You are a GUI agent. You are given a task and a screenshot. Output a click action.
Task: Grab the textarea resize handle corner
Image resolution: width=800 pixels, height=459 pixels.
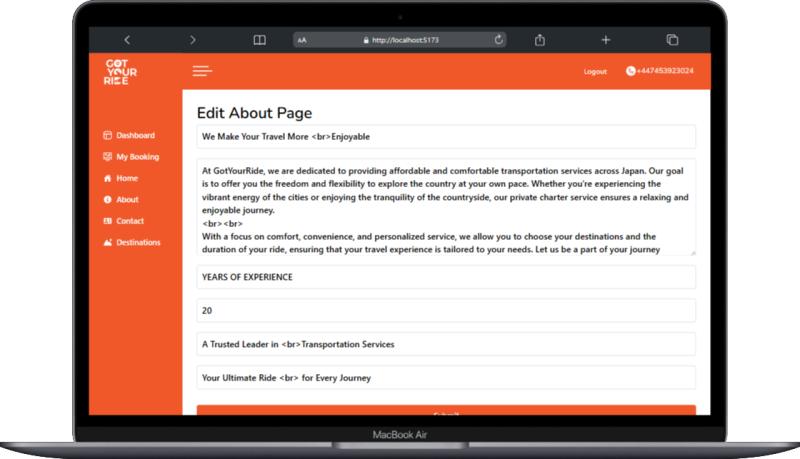click(x=692, y=252)
